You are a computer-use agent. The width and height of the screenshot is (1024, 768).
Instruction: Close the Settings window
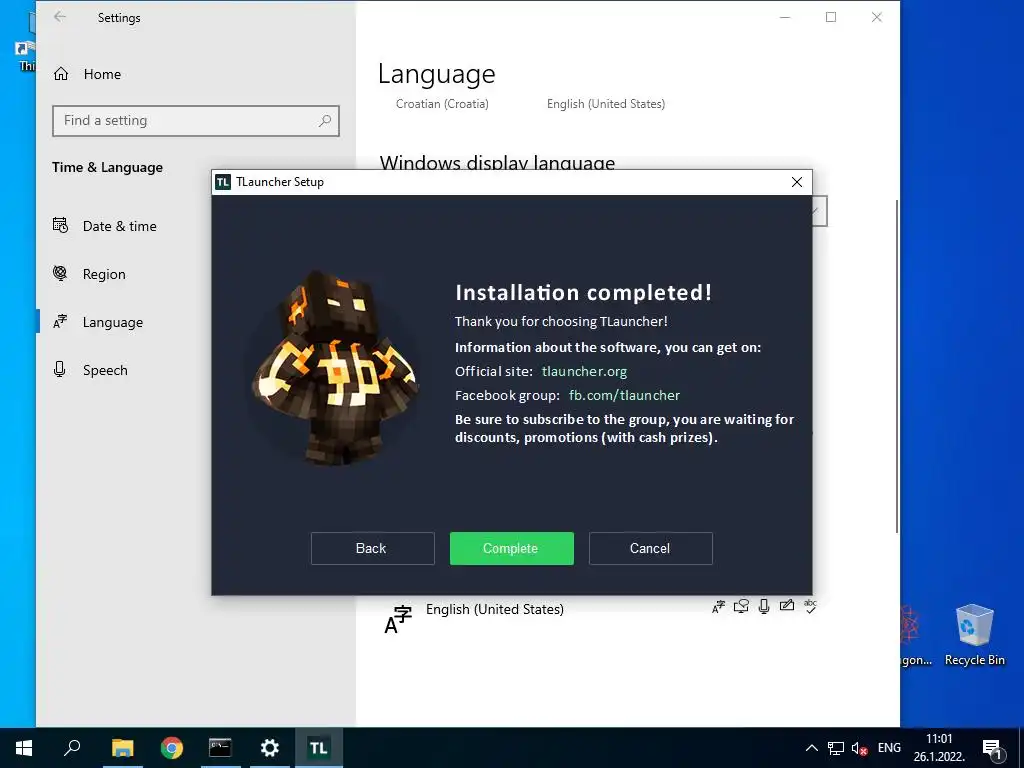877,17
